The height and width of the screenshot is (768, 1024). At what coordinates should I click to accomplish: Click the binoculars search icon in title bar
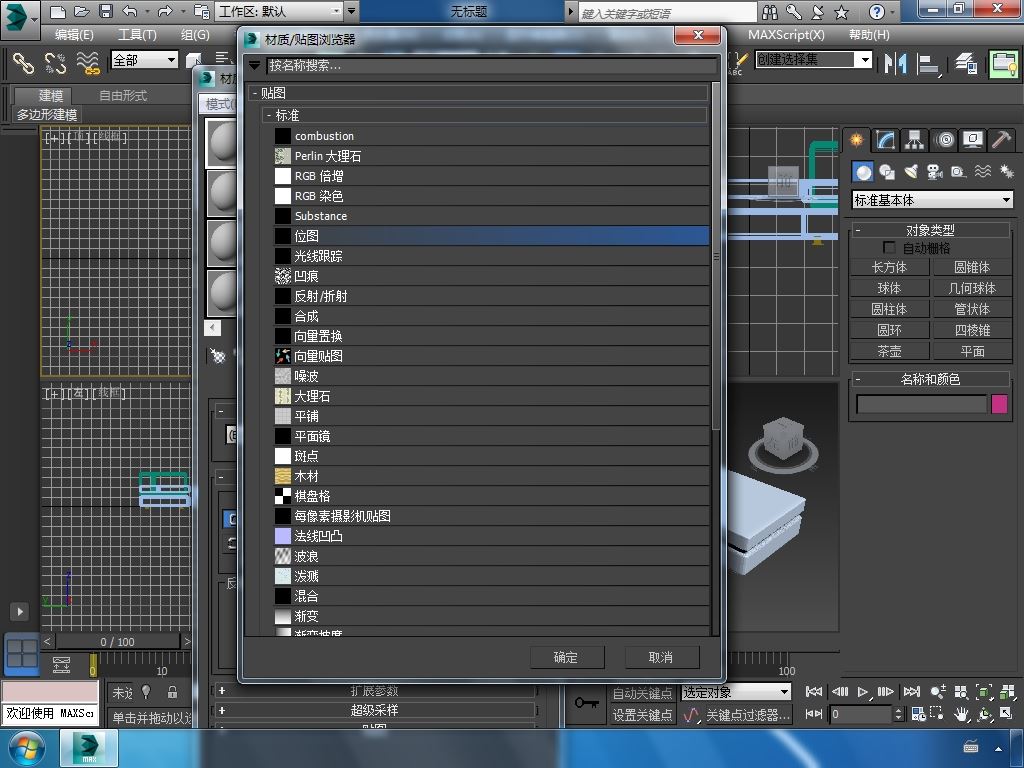coord(770,12)
